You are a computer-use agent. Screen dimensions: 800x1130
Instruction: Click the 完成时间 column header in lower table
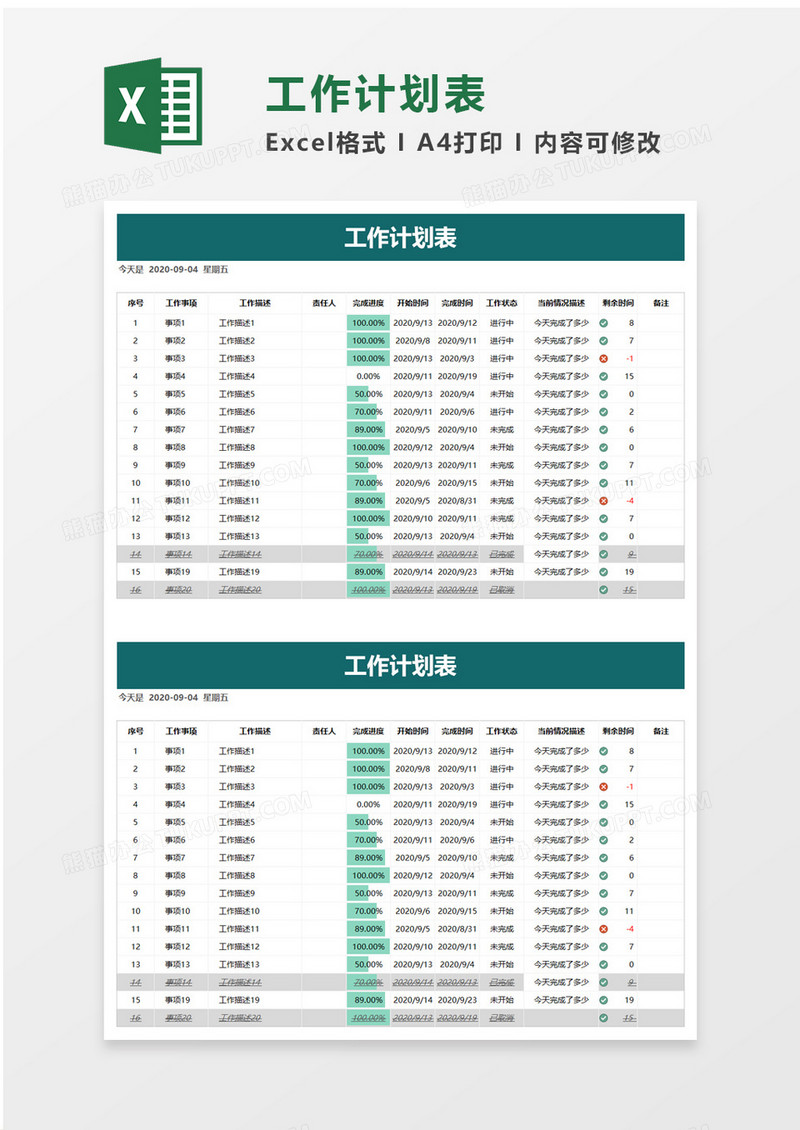[458, 731]
